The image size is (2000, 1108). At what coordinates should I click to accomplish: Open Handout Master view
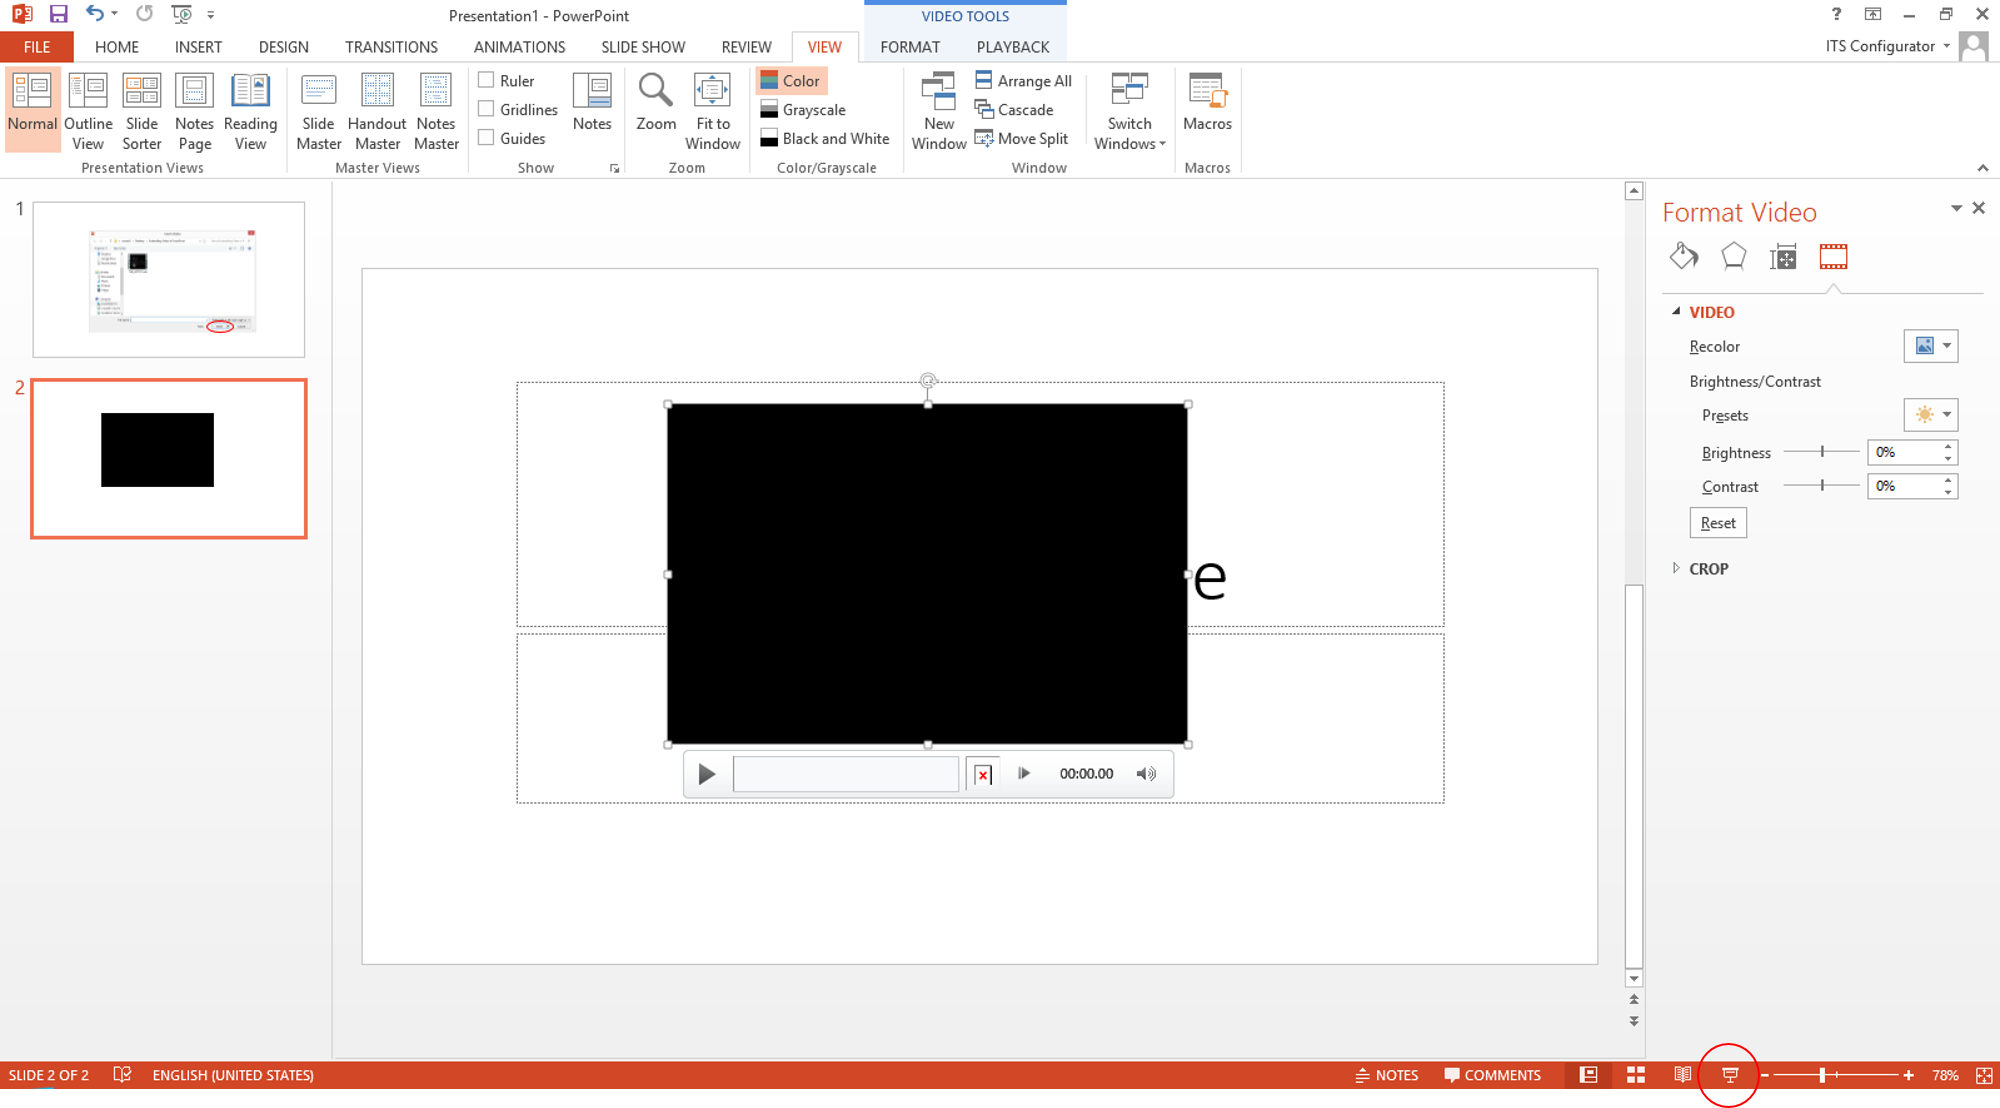tap(377, 110)
